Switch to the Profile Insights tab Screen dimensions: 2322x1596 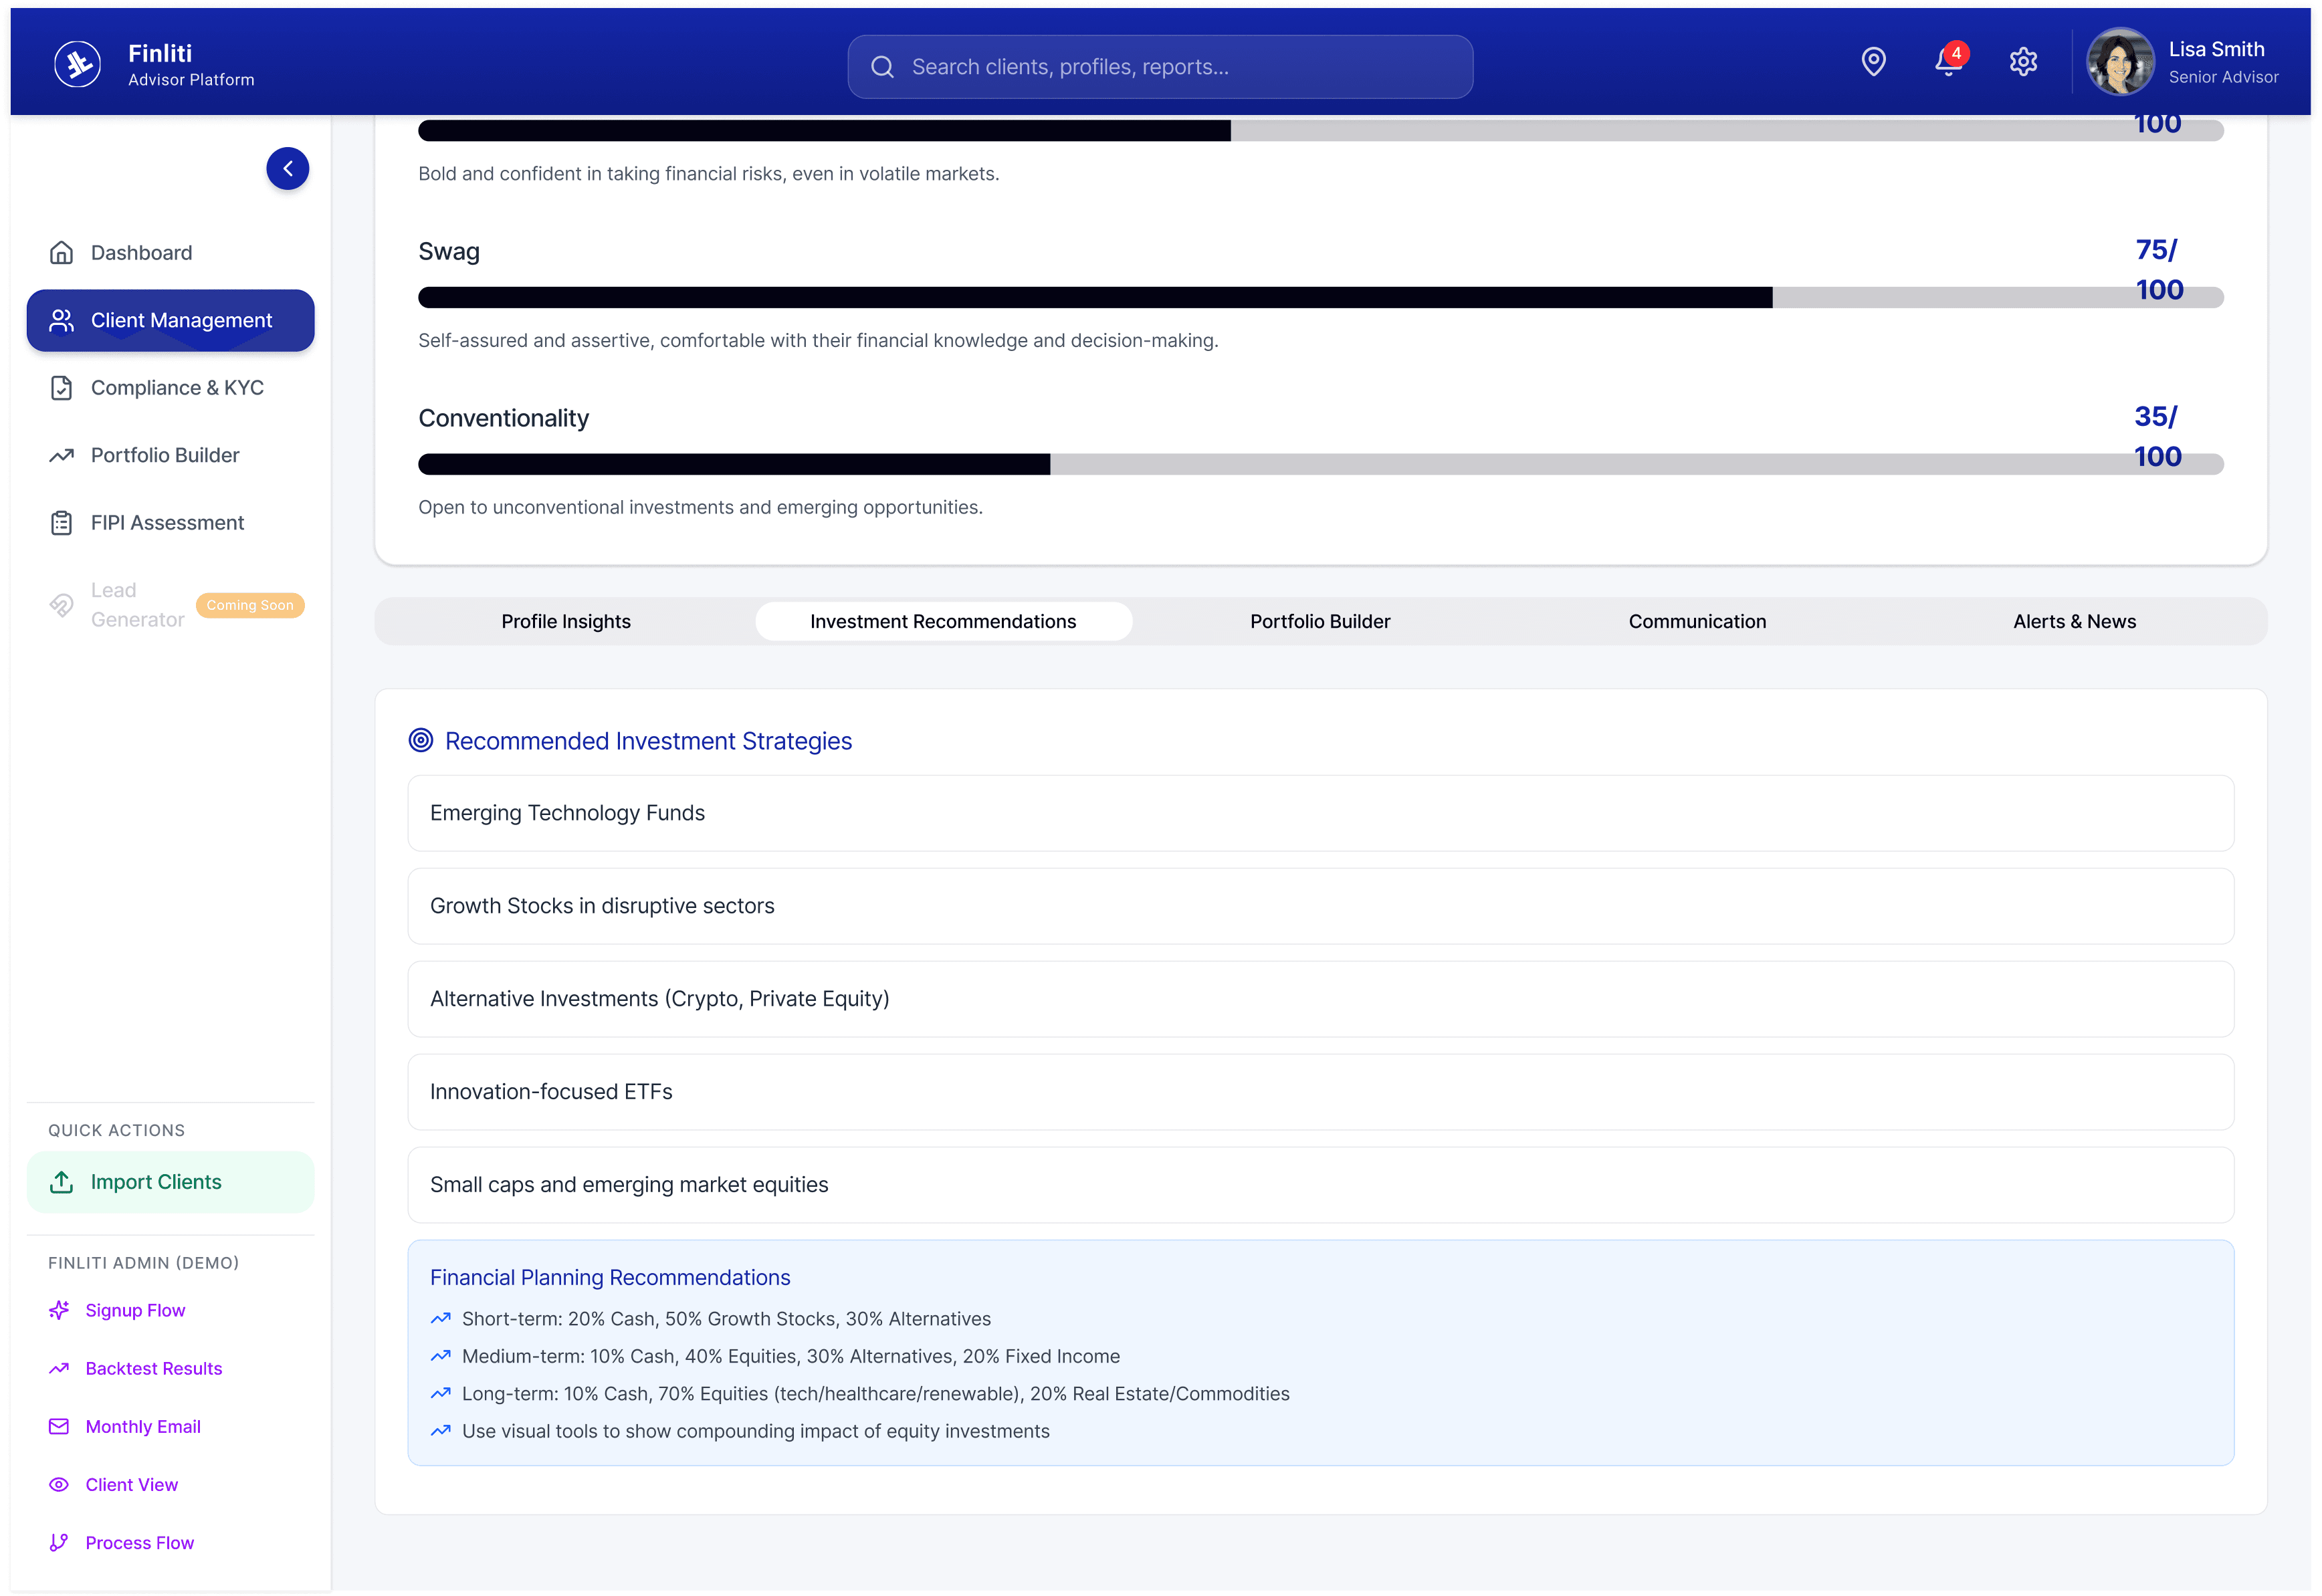click(x=566, y=621)
